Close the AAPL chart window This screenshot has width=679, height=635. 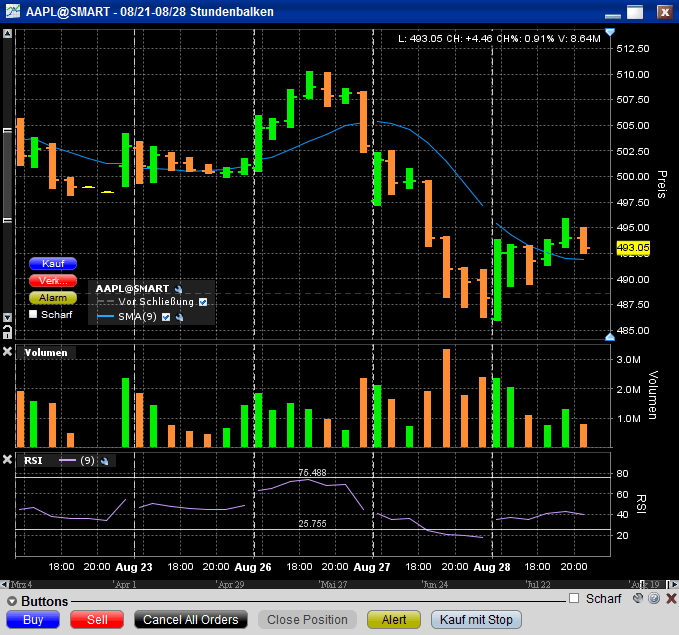pyautogui.click(x=664, y=12)
